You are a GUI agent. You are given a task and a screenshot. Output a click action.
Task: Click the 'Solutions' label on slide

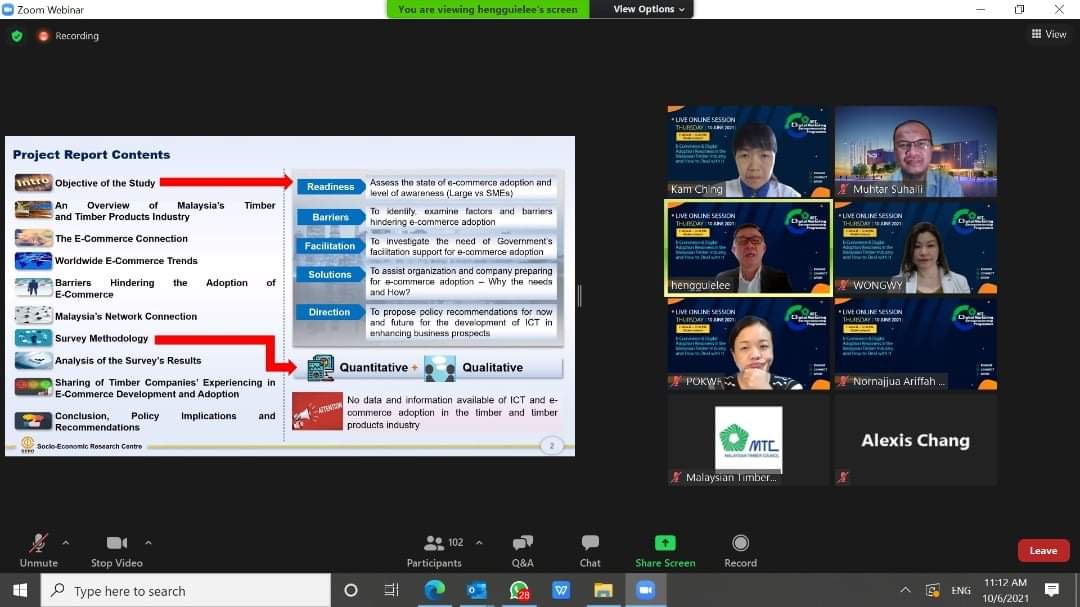(330, 274)
